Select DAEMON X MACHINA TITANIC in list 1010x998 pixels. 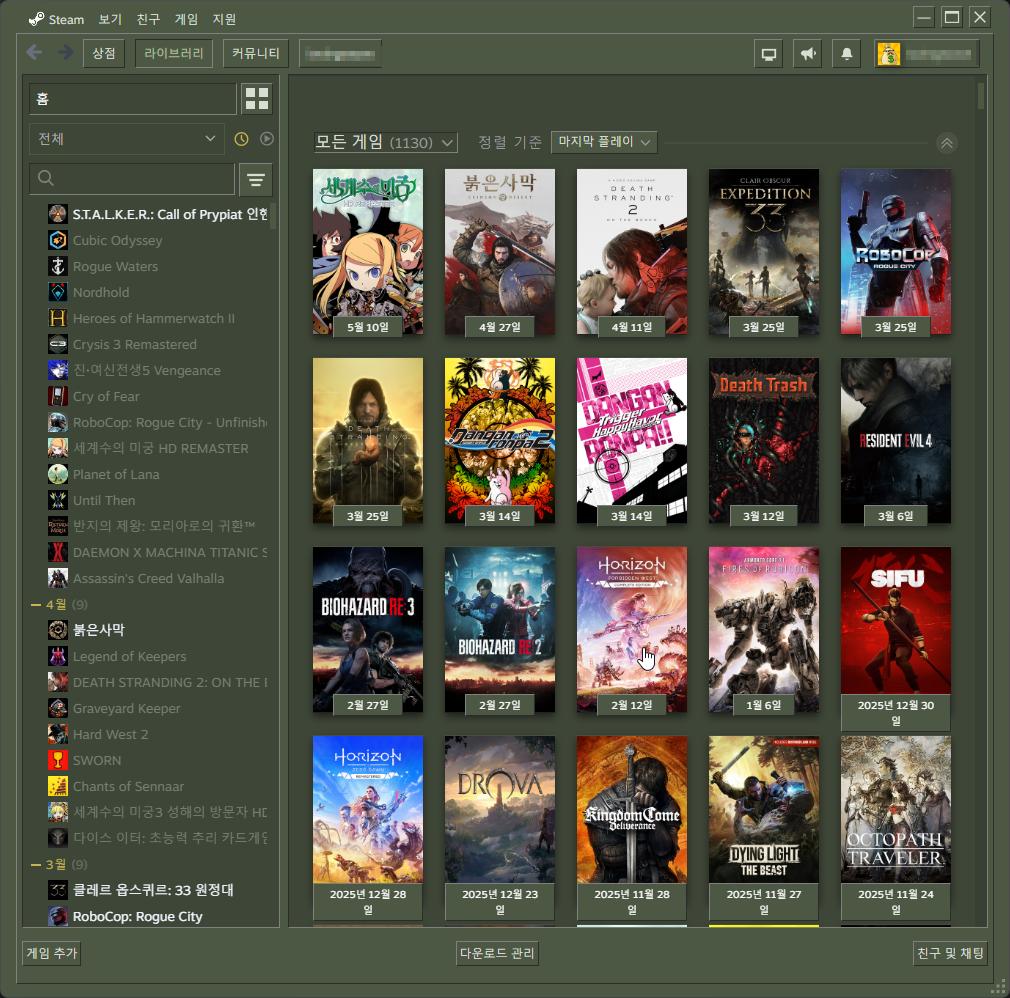pyautogui.click(x=158, y=552)
